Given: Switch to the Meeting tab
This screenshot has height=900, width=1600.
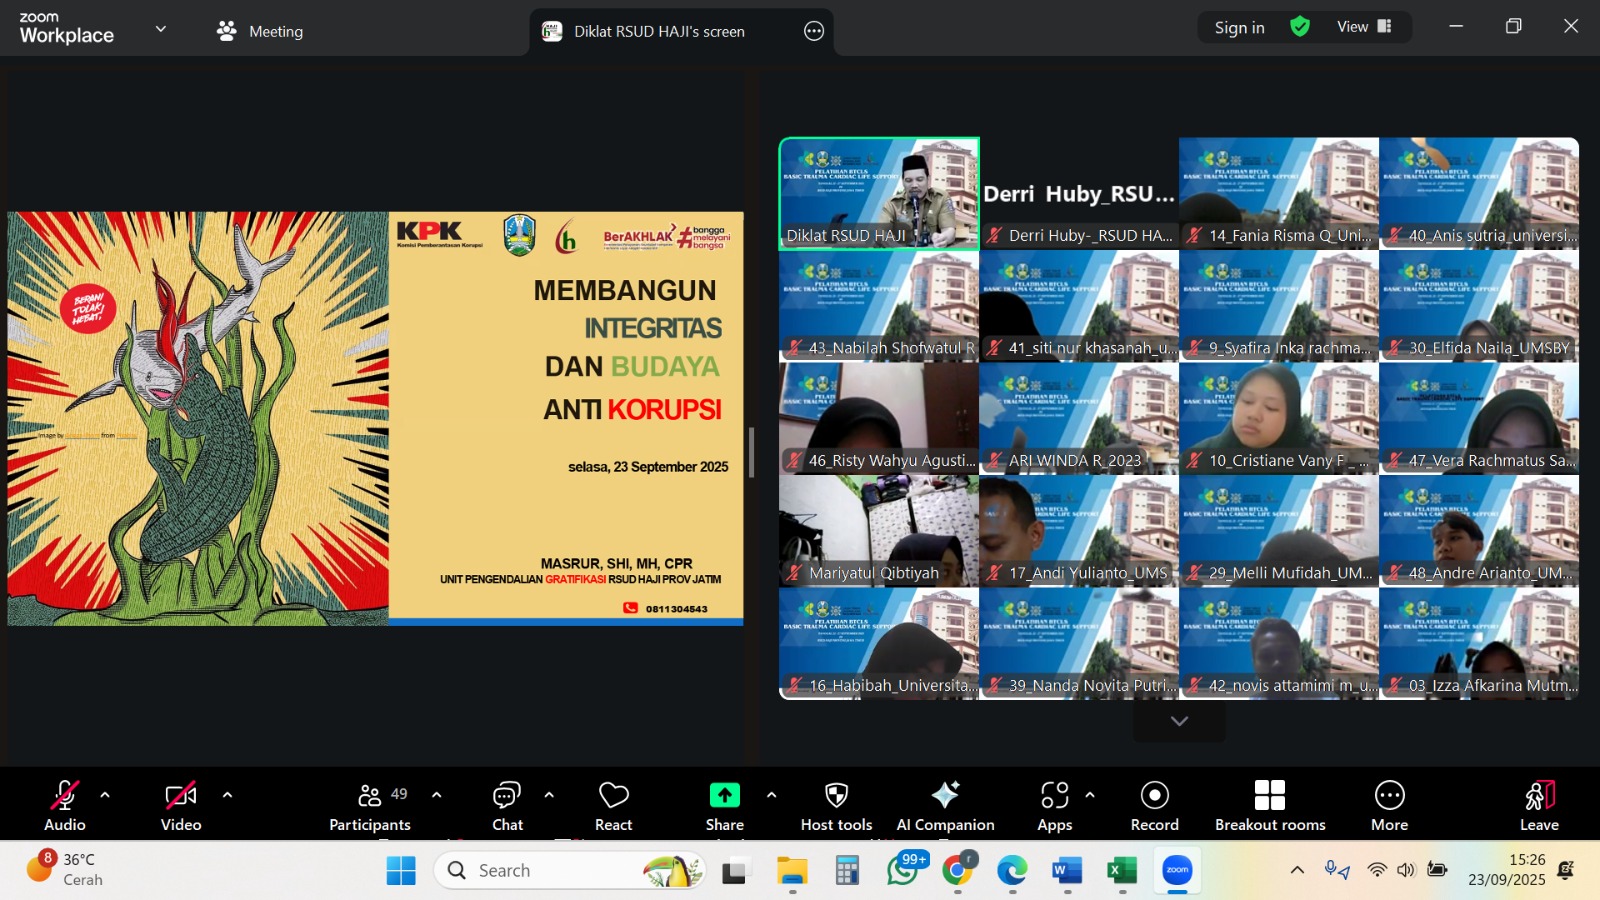Looking at the screenshot, I should tap(274, 31).
